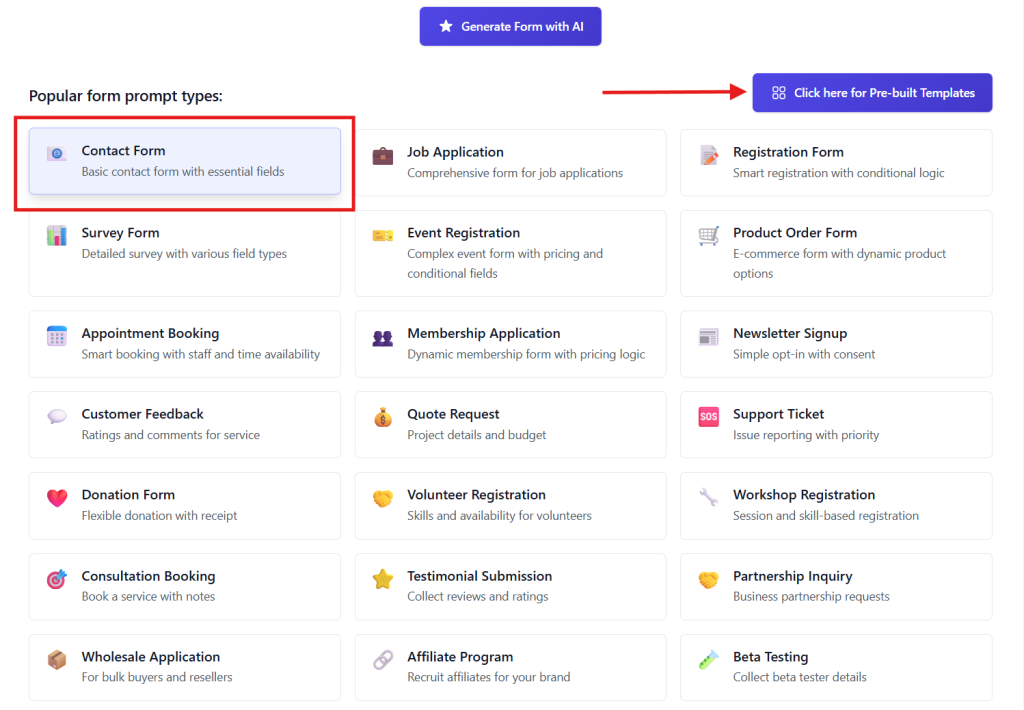This screenshot has height=710, width=1024.
Task: Click the Partnership Inquiry handshake icon
Action: (709, 579)
